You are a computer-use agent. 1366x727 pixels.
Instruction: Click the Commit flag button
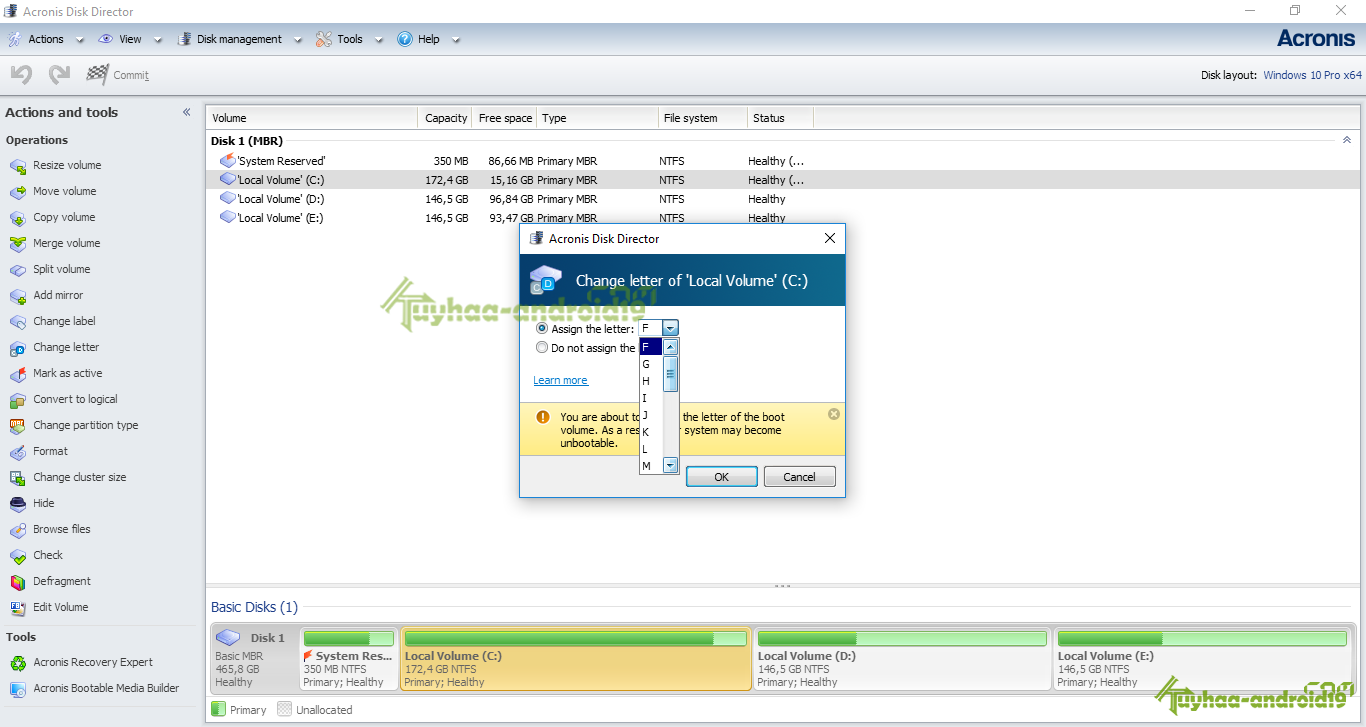click(118, 75)
